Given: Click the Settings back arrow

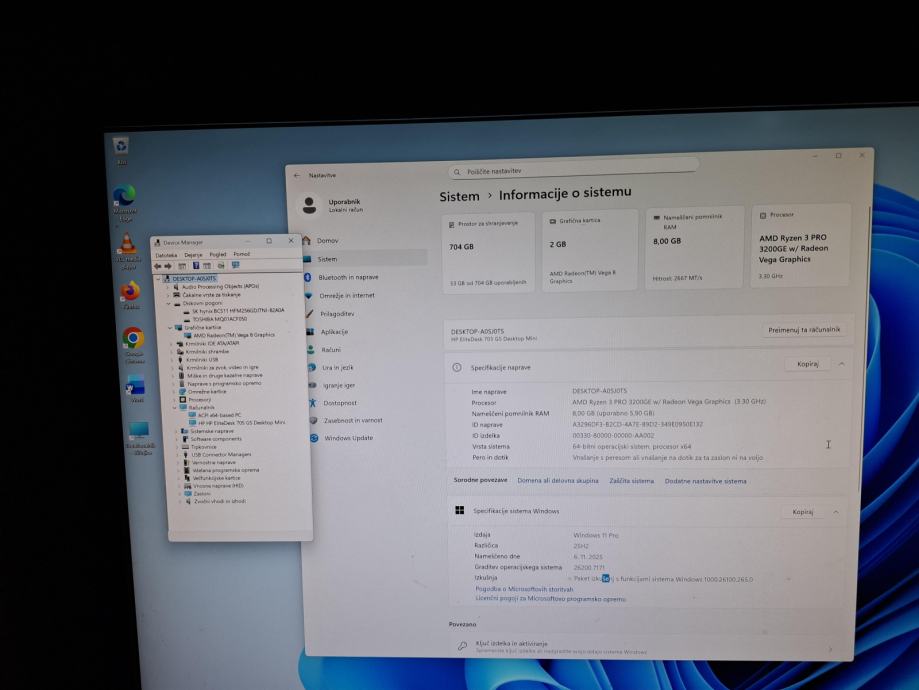Looking at the screenshot, I should 297,175.
